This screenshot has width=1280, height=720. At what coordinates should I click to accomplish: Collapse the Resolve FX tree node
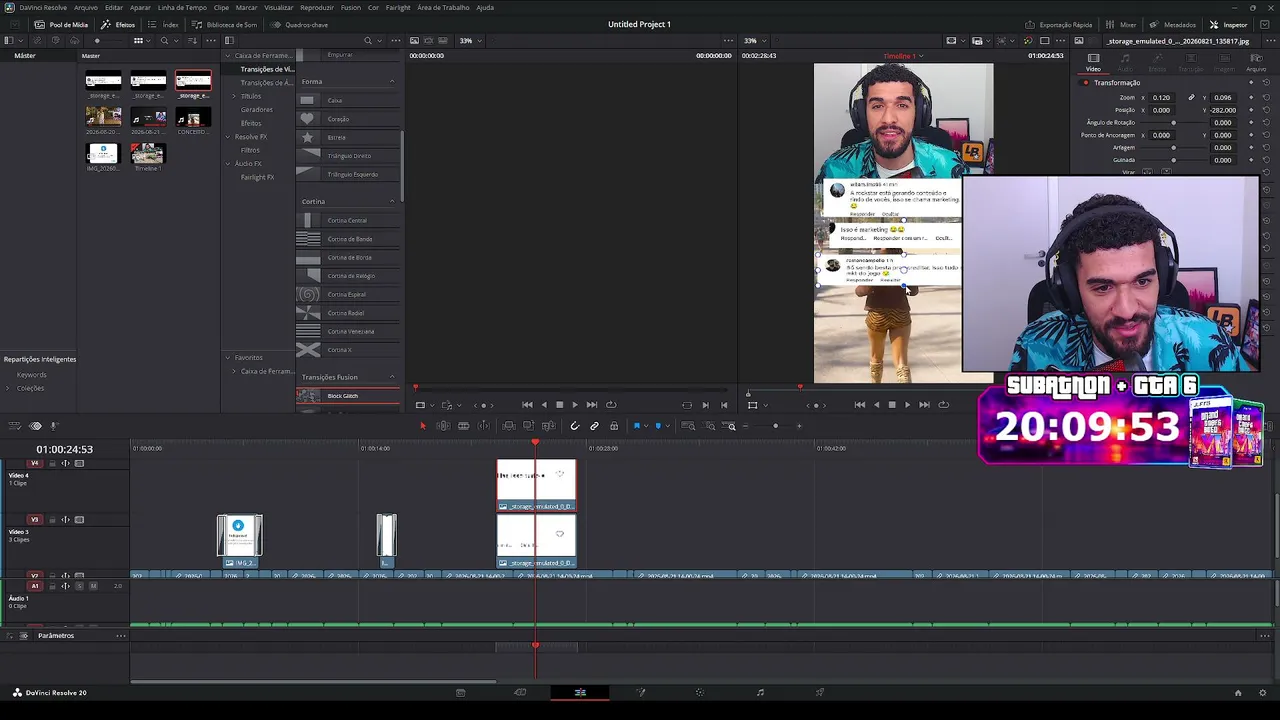pyautogui.click(x=228, y=136)
